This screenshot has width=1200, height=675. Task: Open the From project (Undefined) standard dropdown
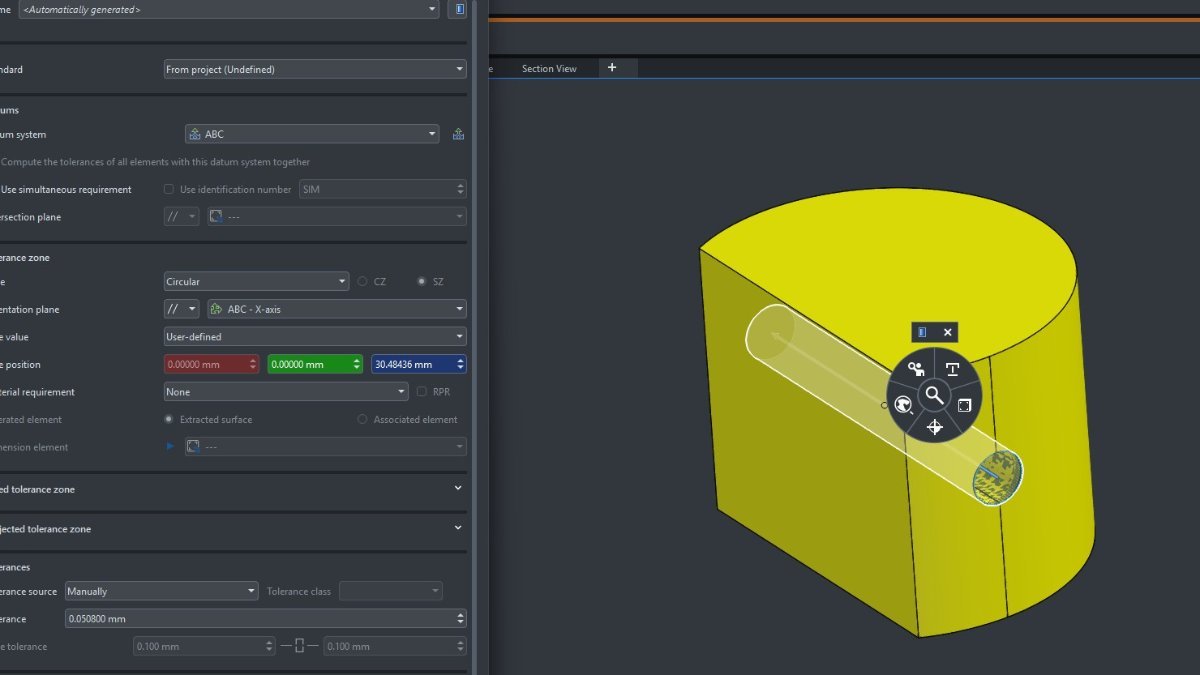315,69
